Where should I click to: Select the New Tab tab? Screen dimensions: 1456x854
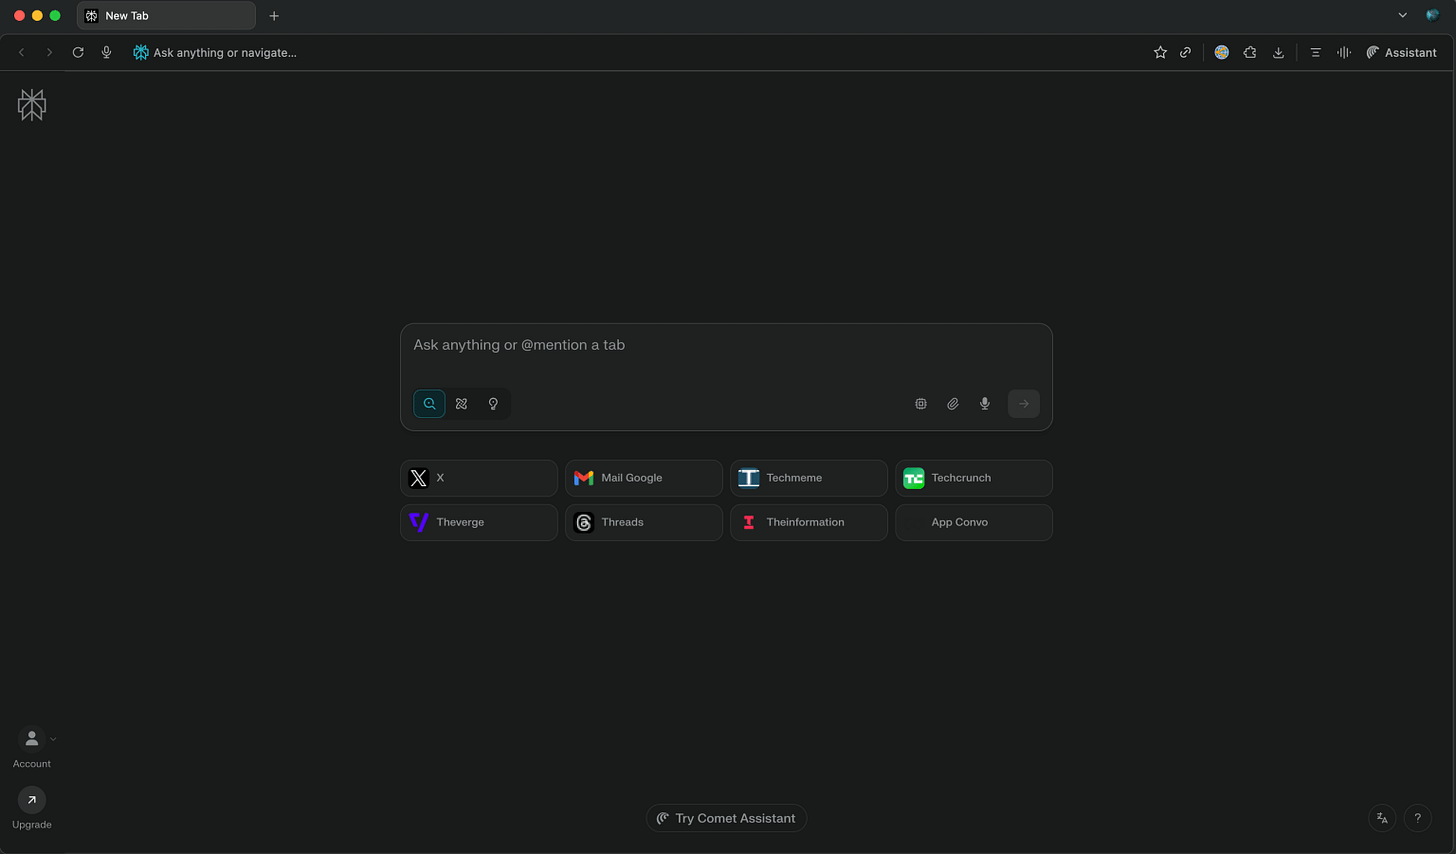pyautogui.click(x=166, y=16)
